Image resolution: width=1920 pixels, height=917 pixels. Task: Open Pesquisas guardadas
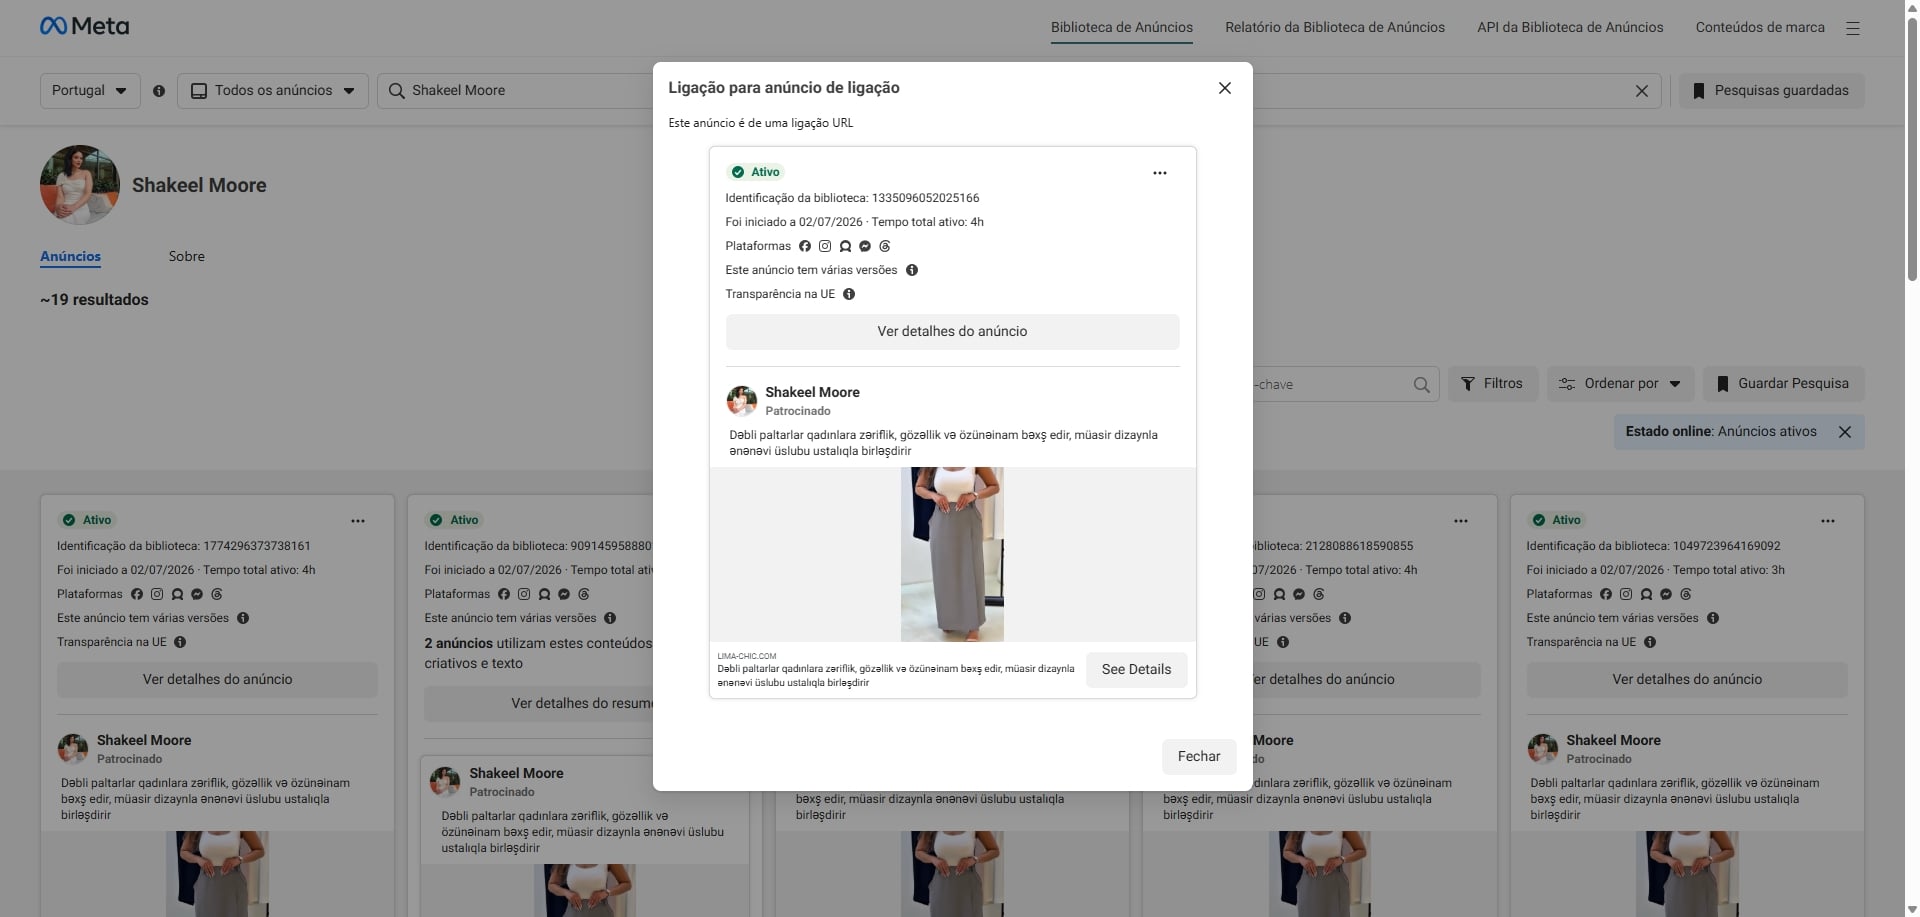point(1771,91)
